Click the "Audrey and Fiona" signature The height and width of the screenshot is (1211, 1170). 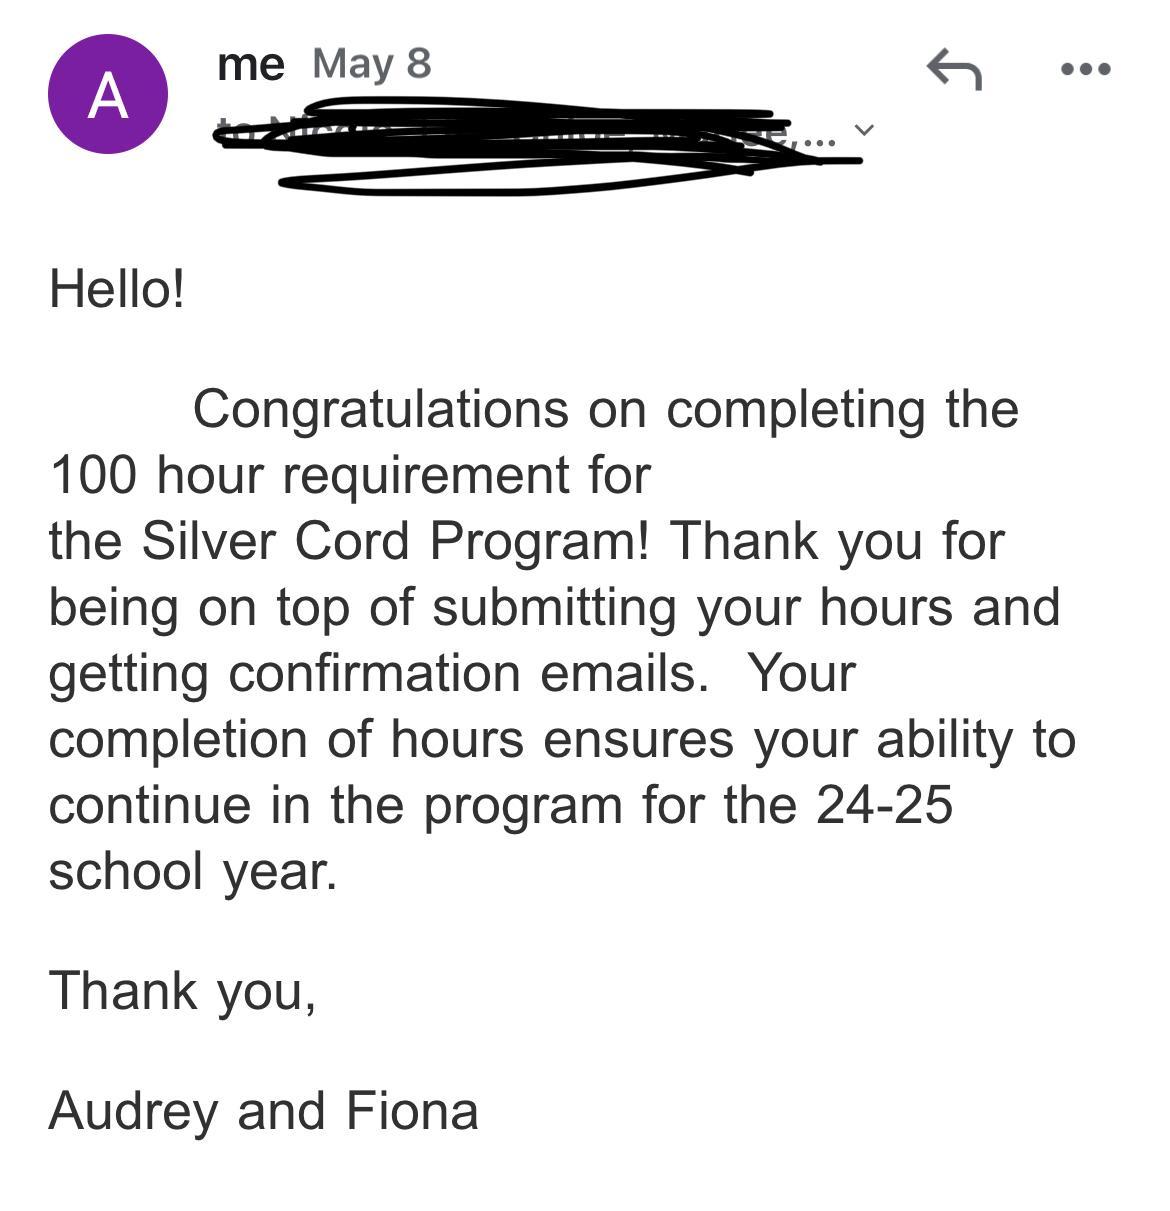(263, 1111)
